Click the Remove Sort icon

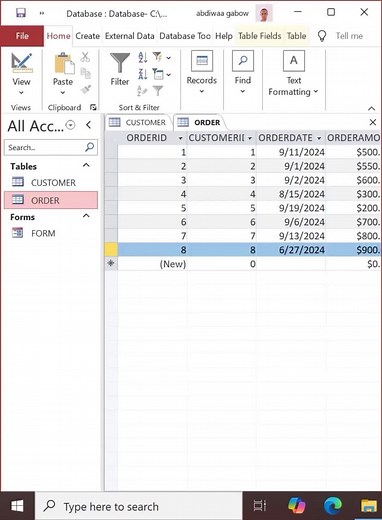142,90
